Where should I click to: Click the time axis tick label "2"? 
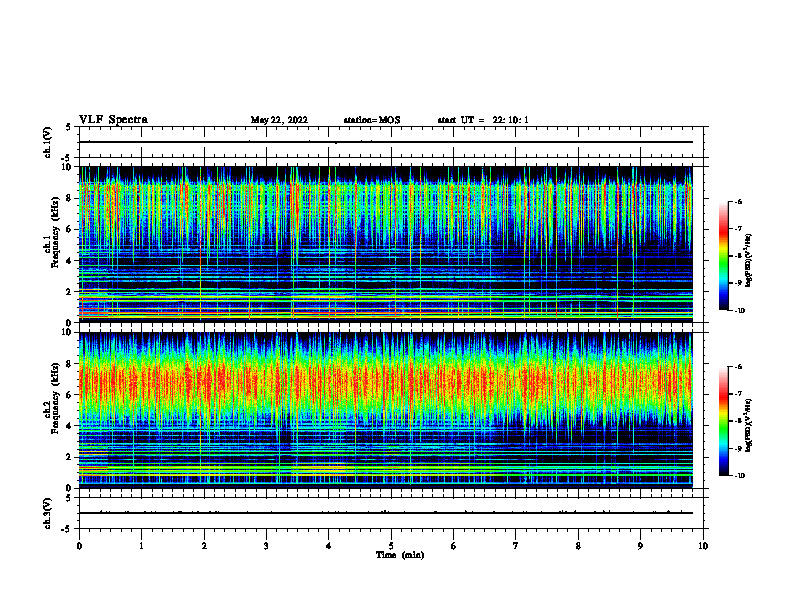pos(204,546)
